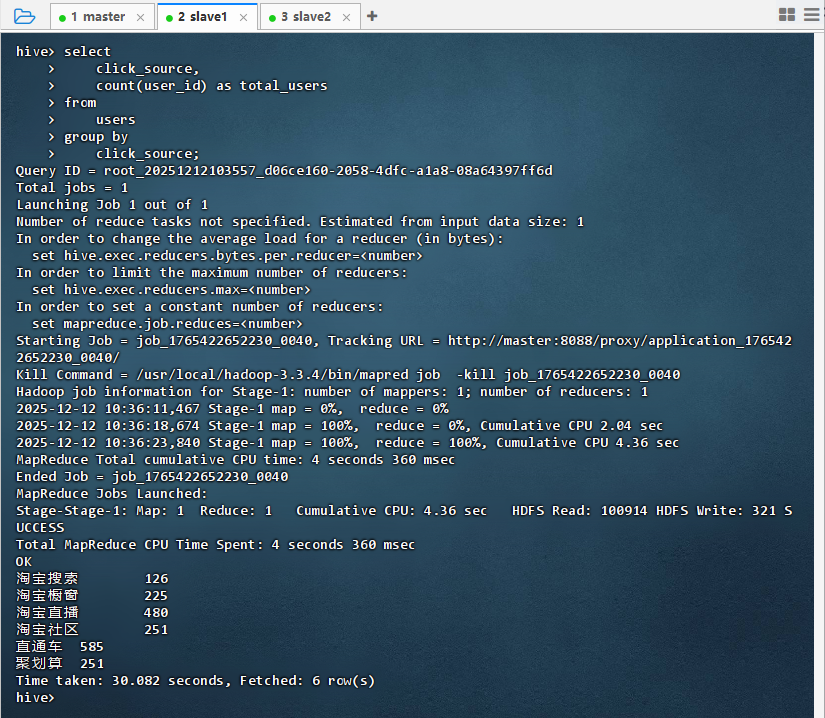Open the hamburger menu icon
The width and height of the screenshot is (825, 718).
pos(812,15)
